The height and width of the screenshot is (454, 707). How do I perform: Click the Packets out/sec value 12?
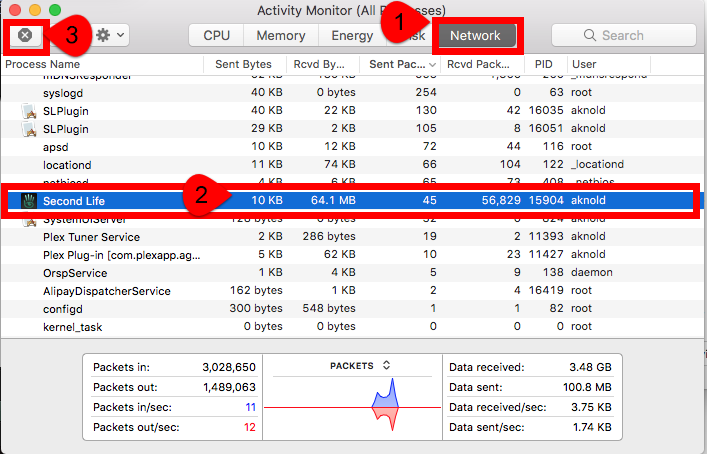[250, 427]
